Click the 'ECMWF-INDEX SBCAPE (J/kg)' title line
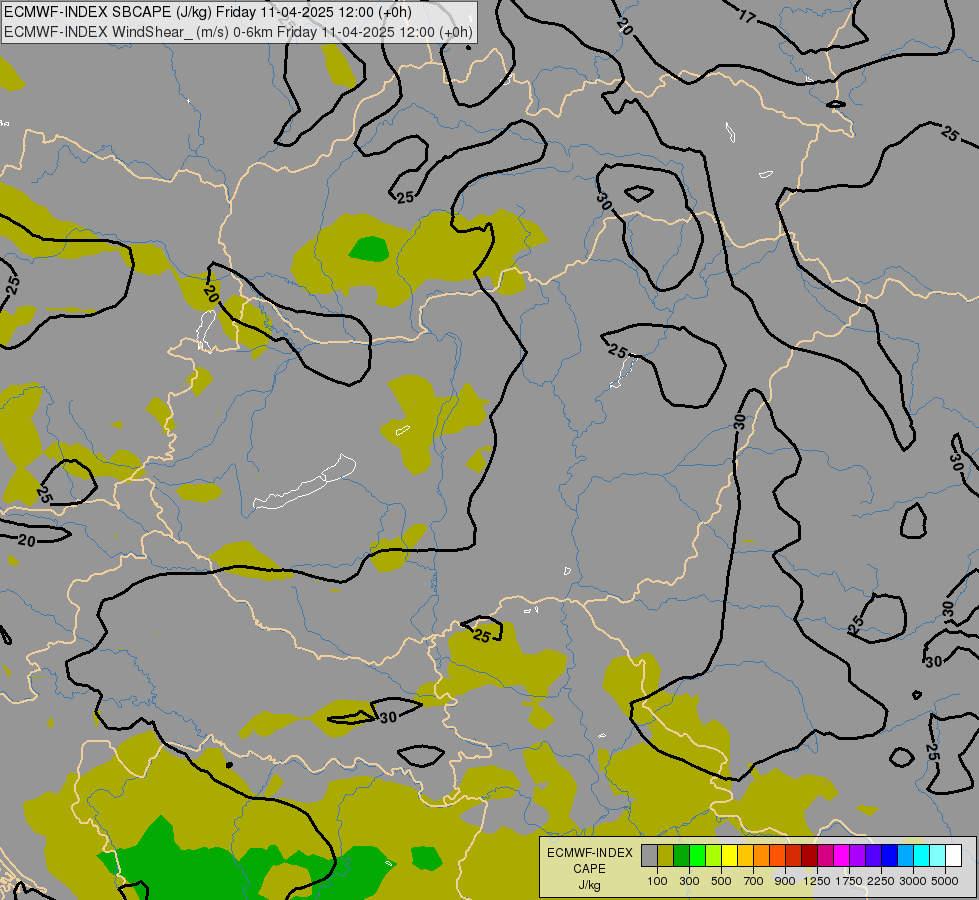The width and height of the screenshot is (979, 900). [207, 12]
